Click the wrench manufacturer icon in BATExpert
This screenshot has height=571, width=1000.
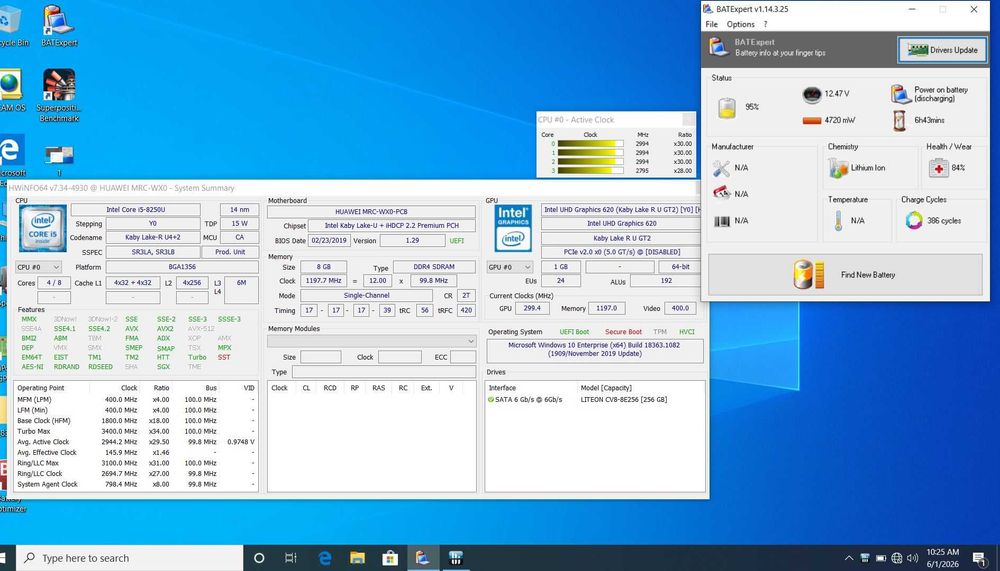721,168
